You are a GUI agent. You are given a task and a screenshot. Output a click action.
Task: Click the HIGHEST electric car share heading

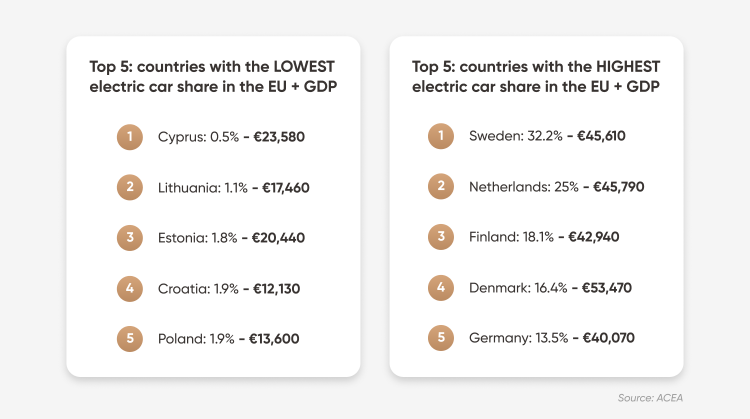pos(536,77)
